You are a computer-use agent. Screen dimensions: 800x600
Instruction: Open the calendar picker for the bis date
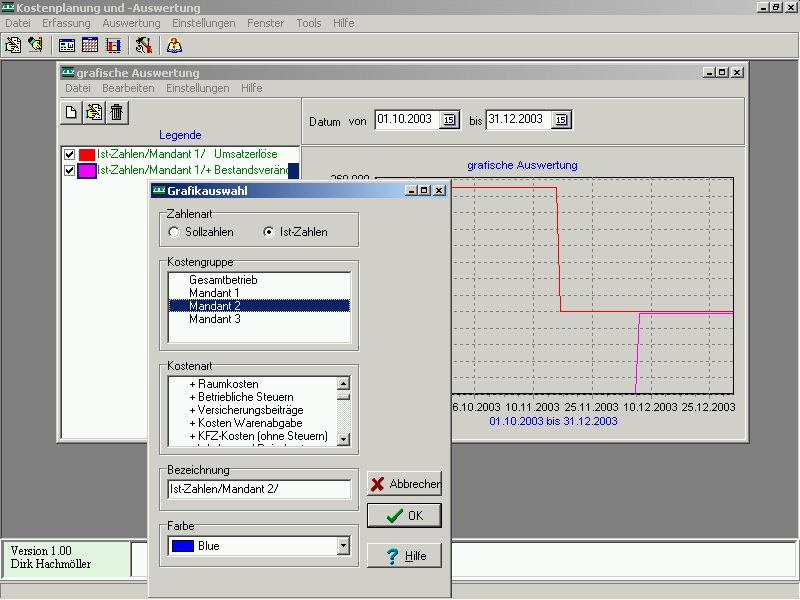pyautogui.click(x=561, y=120)
